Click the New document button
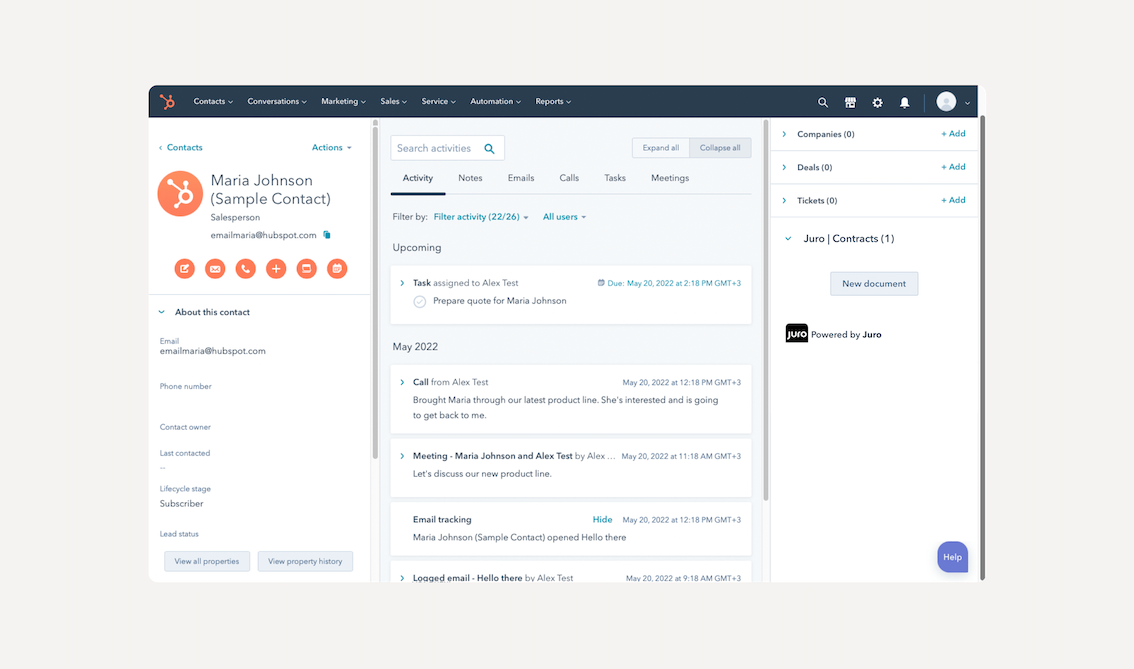1134x669 pixels. [873, 283]
